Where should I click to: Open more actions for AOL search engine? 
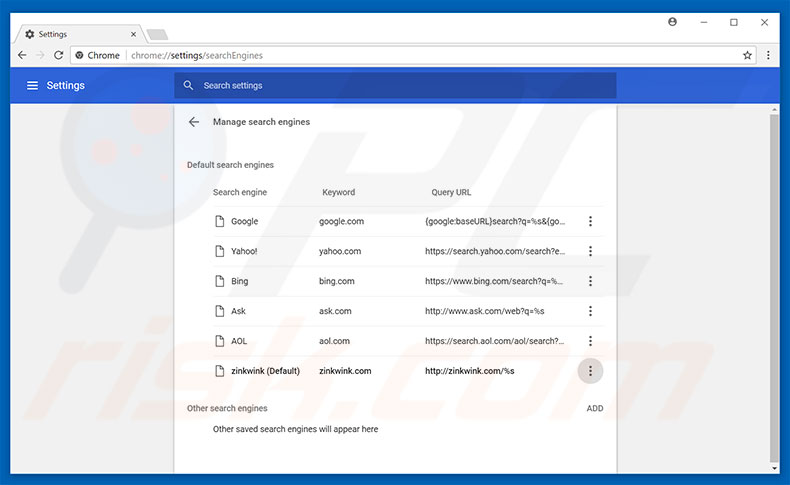590,341
